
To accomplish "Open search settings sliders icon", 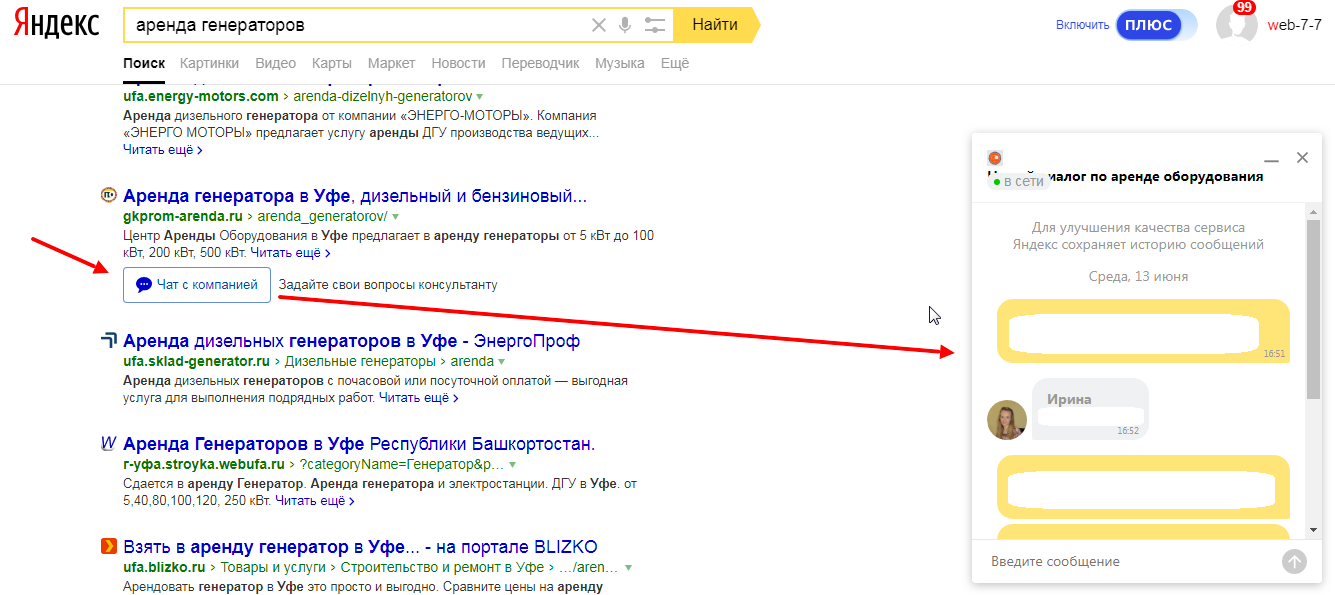I will click(655, 25).
